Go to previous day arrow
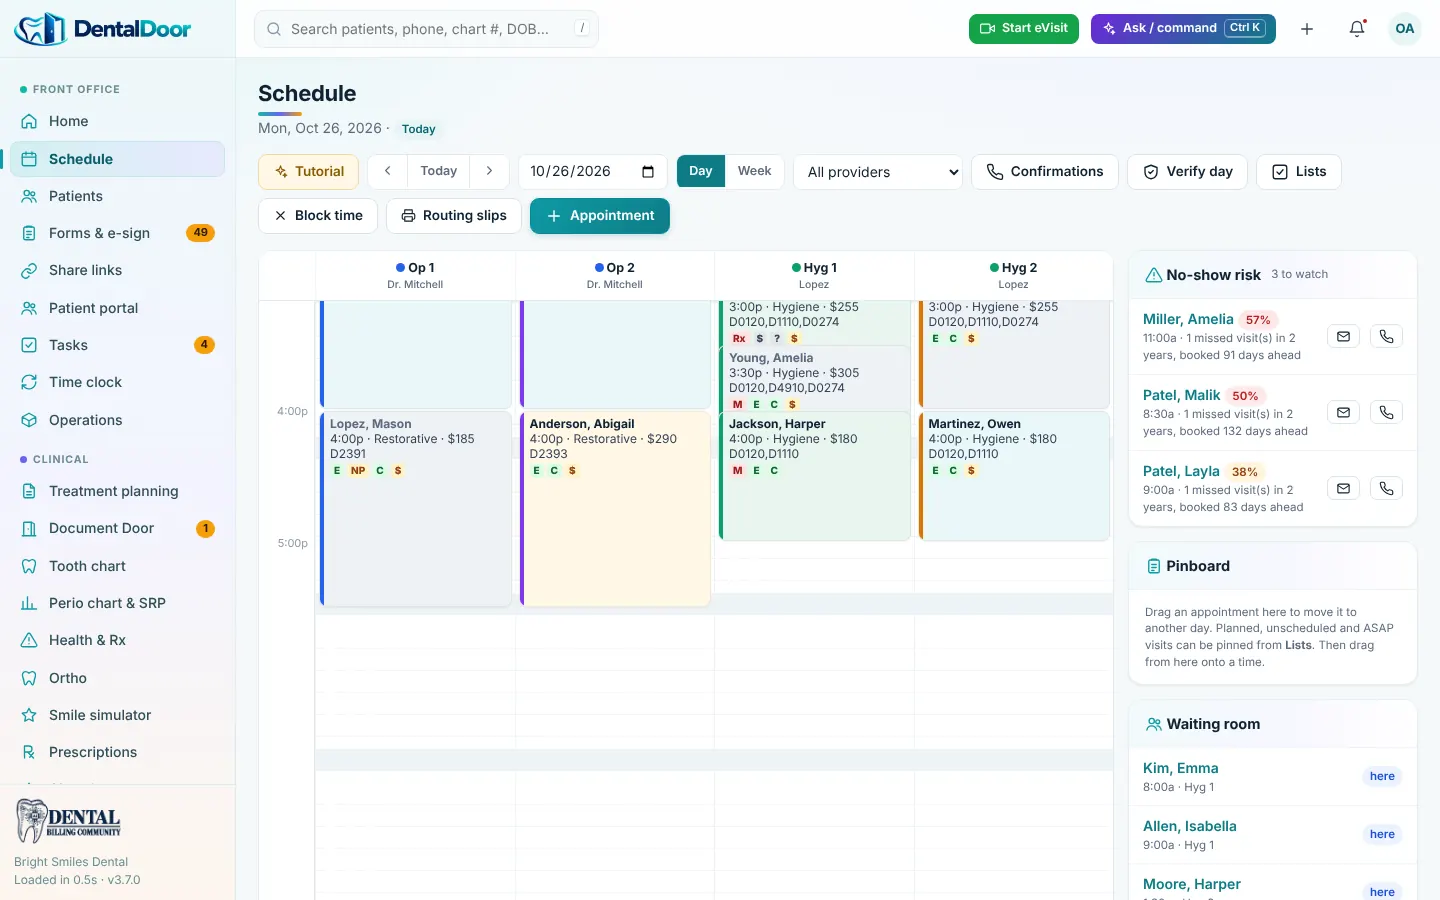Viewport: 1440px width, 900px height. [388, 171]
